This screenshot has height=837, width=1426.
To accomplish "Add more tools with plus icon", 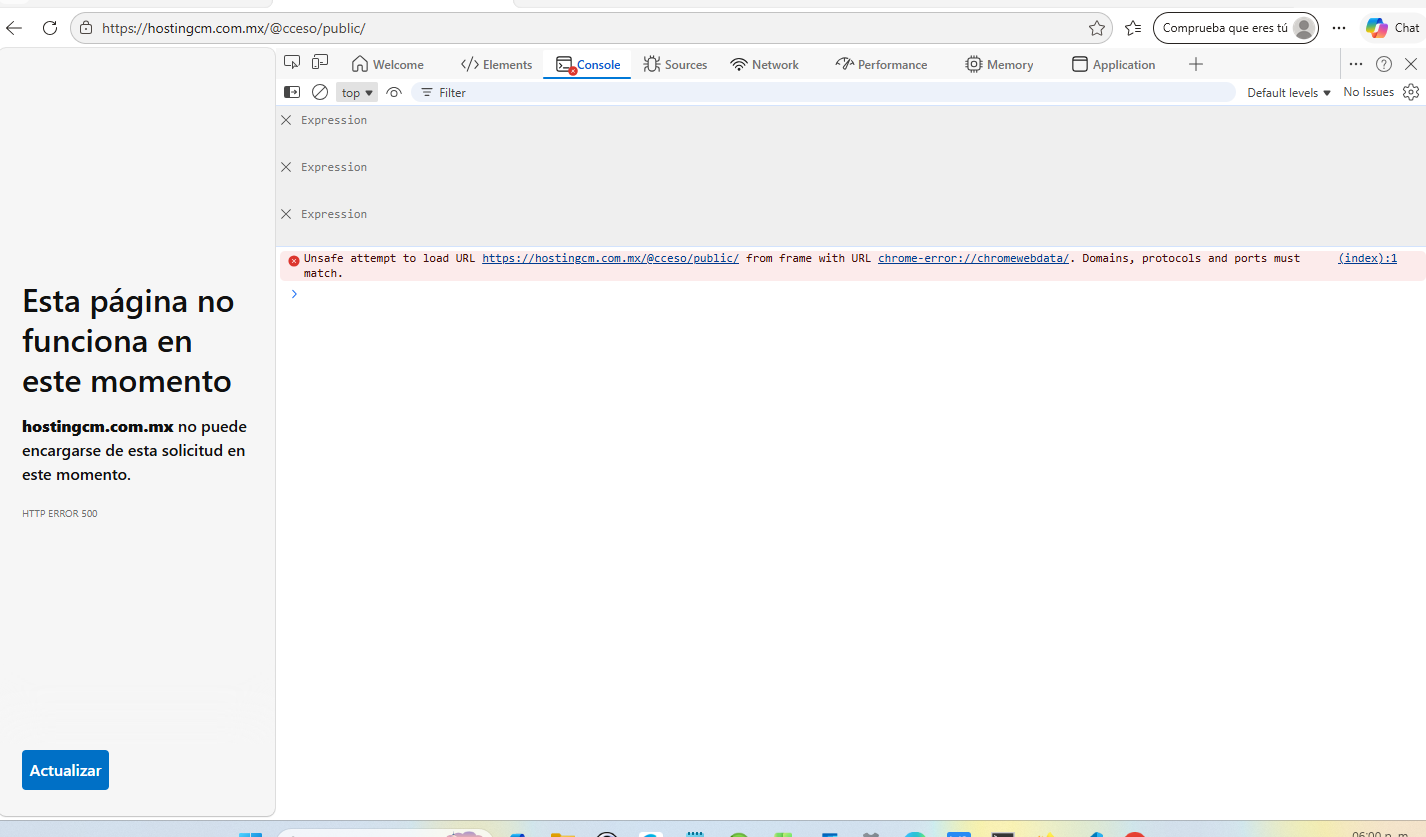I will pos(1196,64).
